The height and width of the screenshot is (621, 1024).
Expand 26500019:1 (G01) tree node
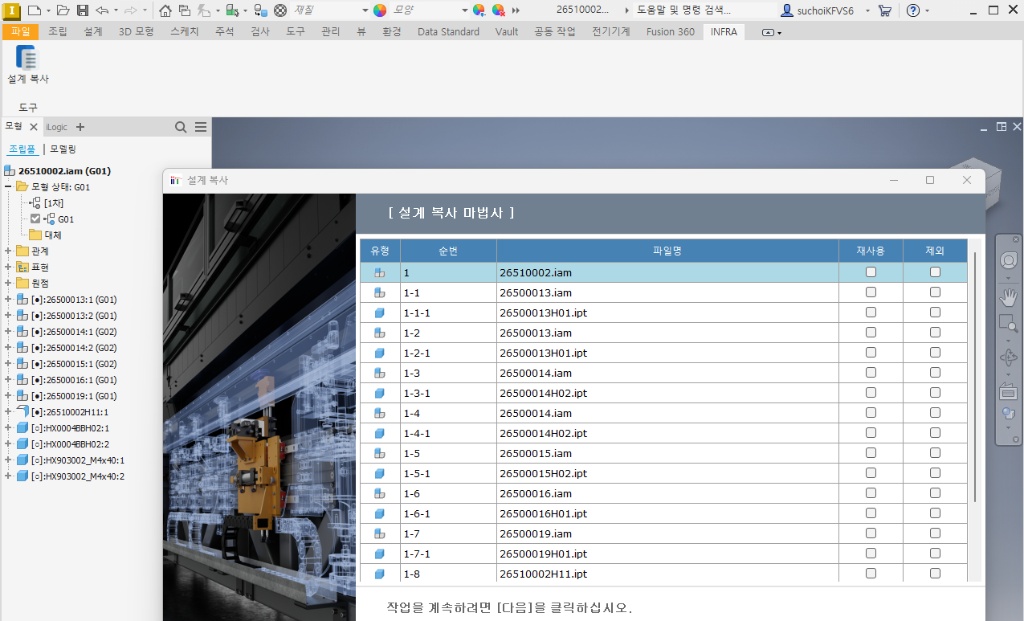click(x=8, y=396)
